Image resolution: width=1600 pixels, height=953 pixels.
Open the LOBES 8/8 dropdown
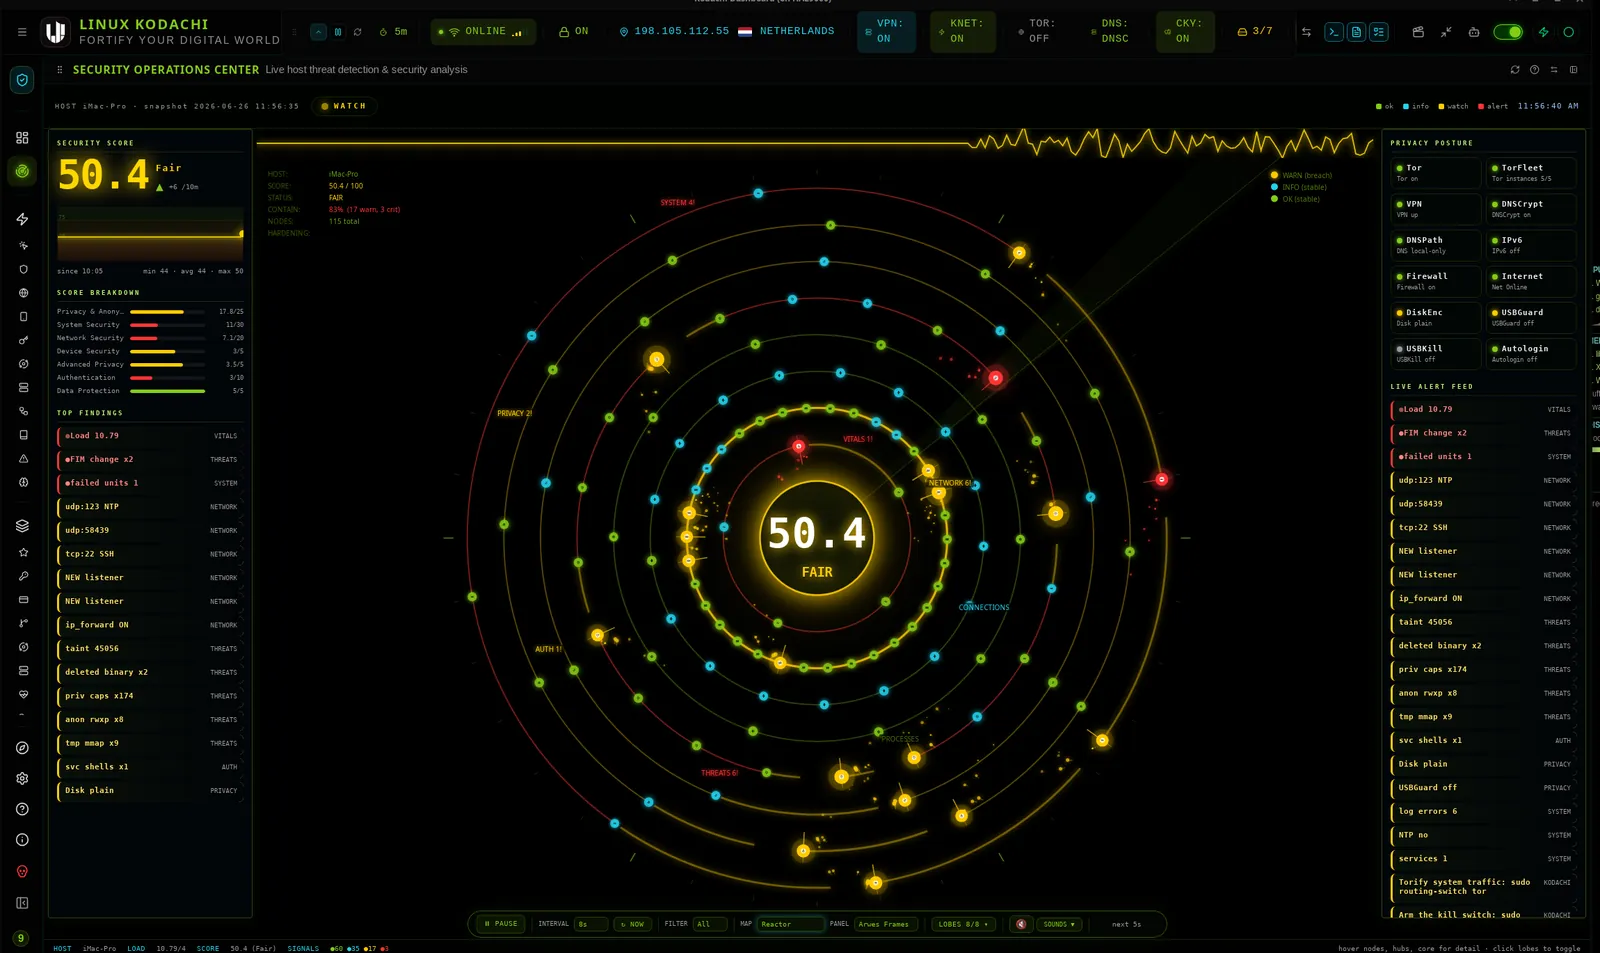pyautogui.click(x=963, y=924)
